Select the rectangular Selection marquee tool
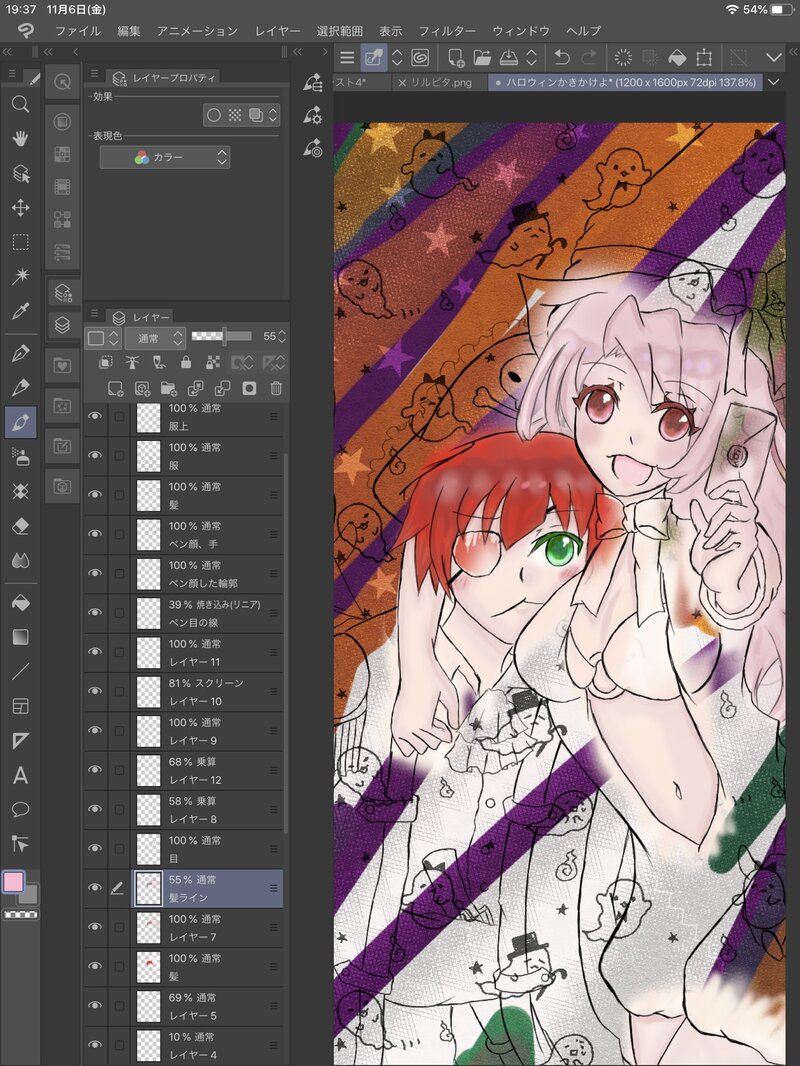The image size is (800, 1066). coord(20,242)
